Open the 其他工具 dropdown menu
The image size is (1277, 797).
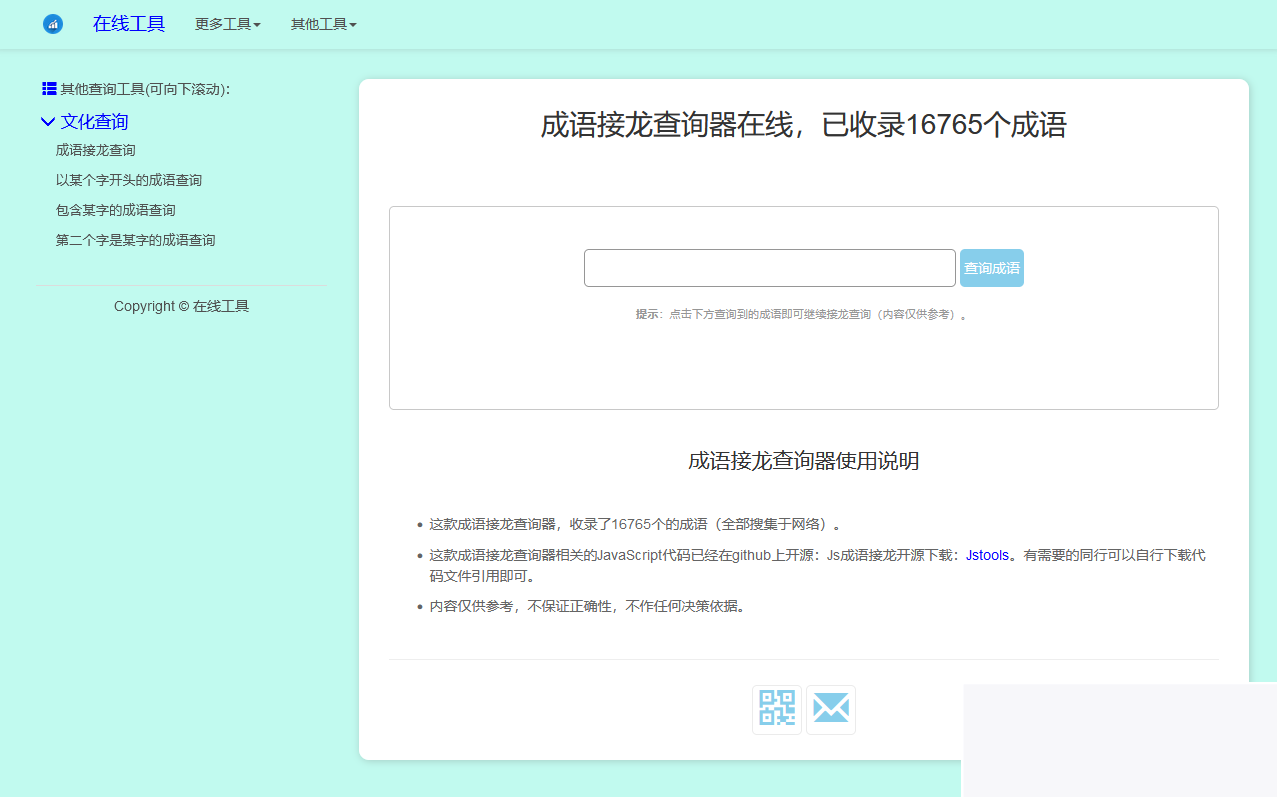coord(322,24)
